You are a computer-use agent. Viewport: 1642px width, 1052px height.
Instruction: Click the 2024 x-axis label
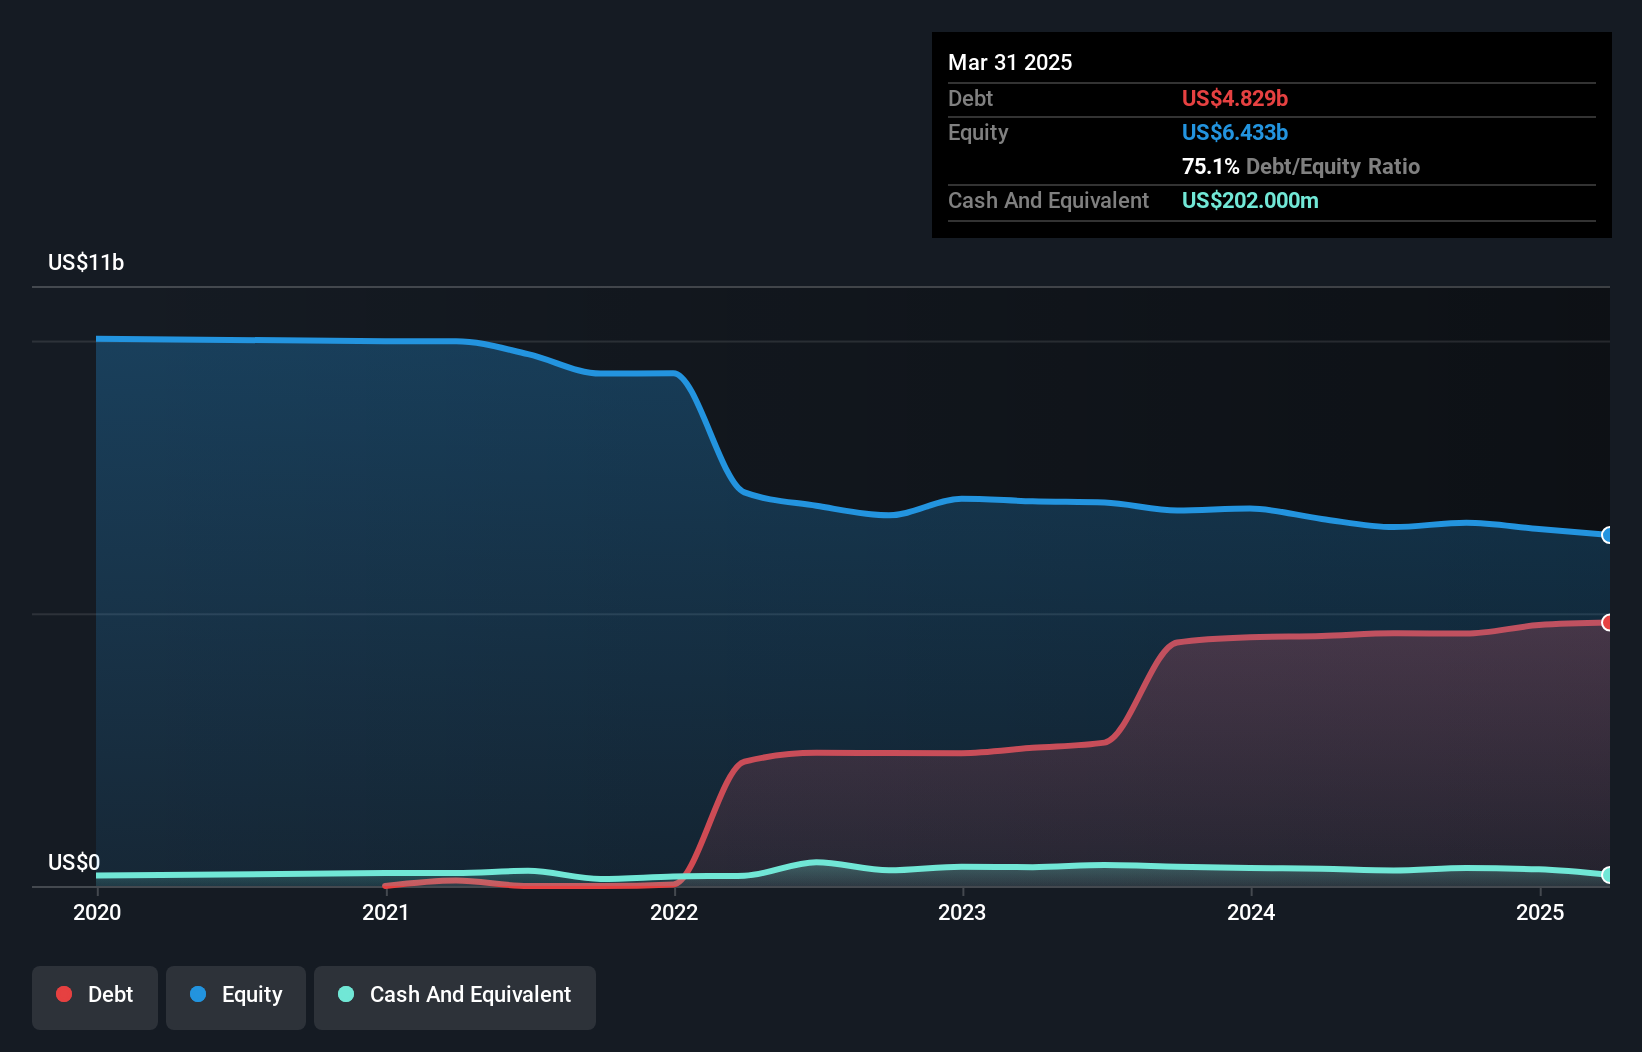pyautogui.click(x=1251, y=912)
